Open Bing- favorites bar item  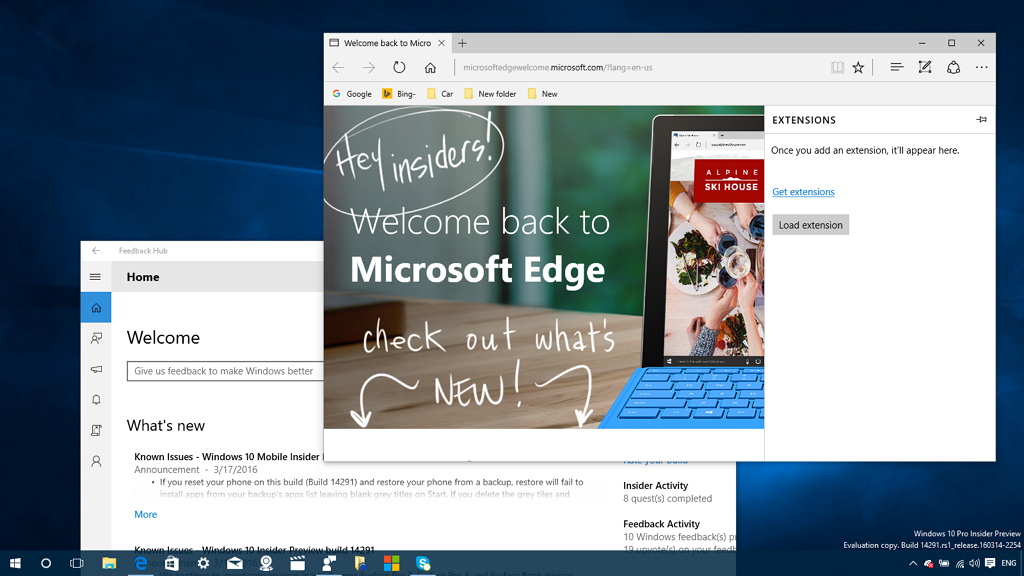[399, 94]
